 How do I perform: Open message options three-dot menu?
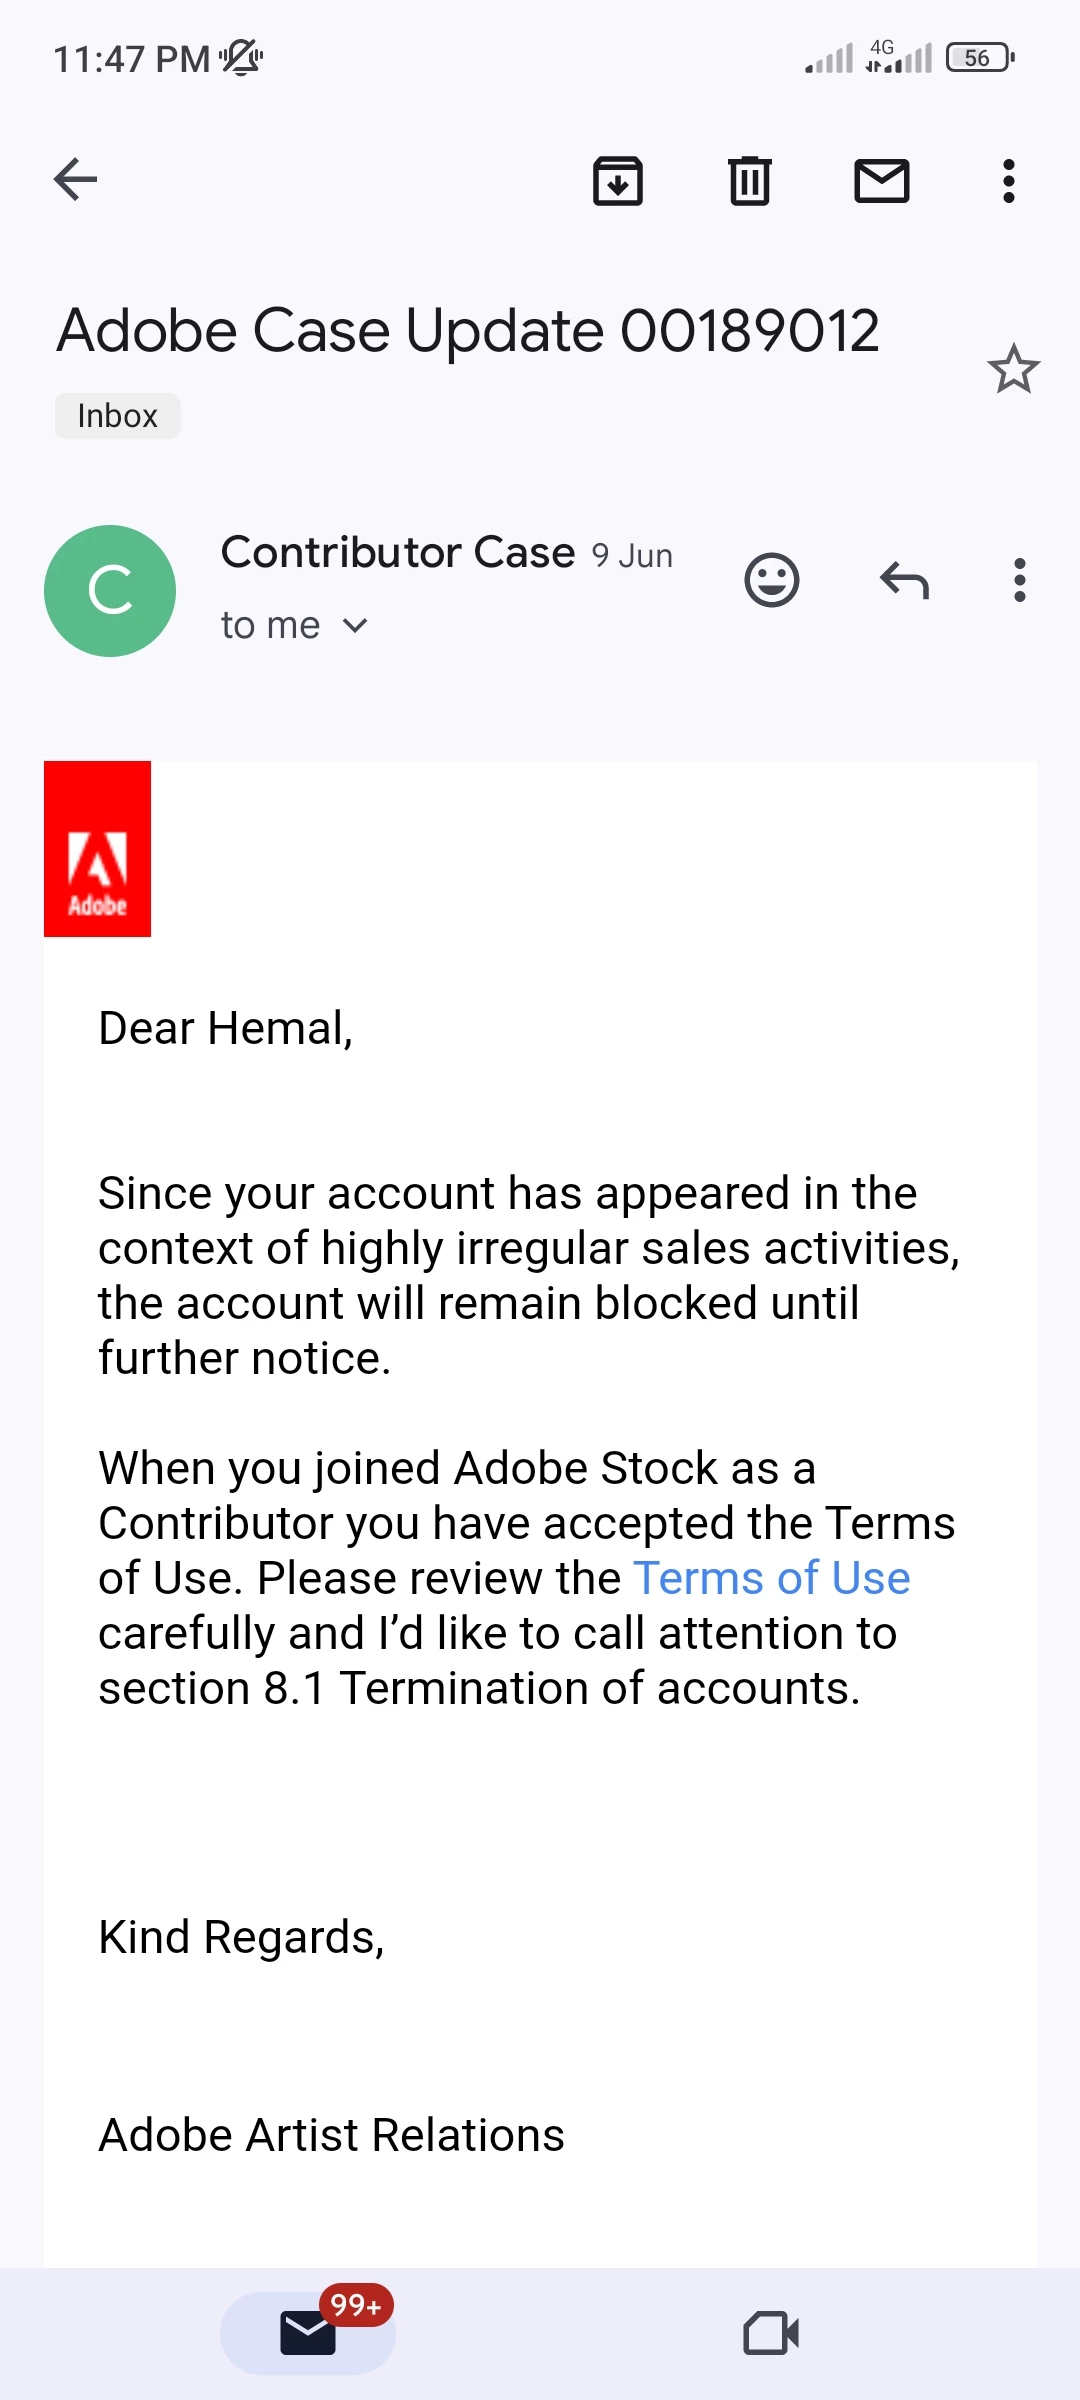[1019, 580]
